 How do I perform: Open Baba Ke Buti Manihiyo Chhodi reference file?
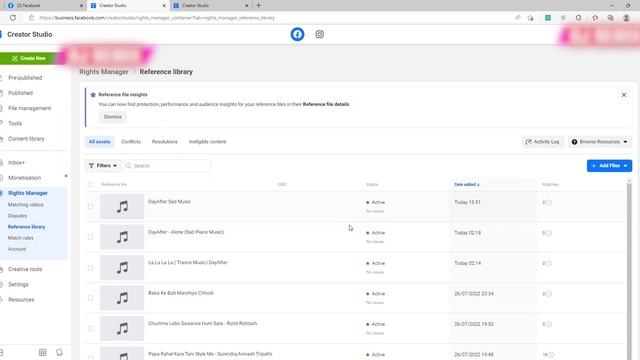(x=181, y=293)
